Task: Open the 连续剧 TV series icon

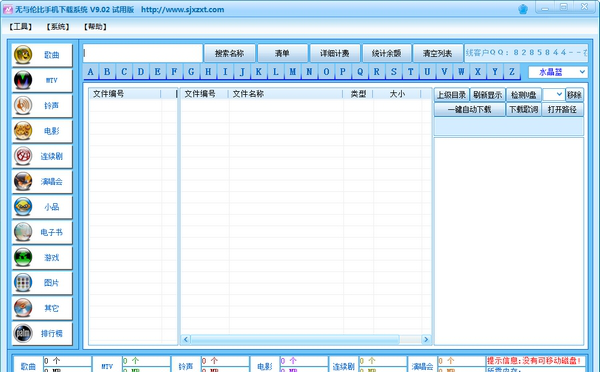Action: click(23, 156)
